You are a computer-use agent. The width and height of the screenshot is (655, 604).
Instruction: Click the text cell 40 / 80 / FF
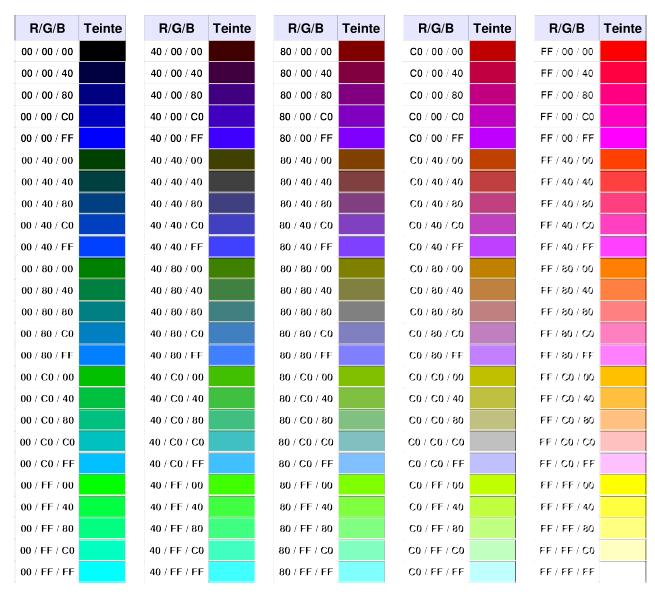(x=176, y=355)
